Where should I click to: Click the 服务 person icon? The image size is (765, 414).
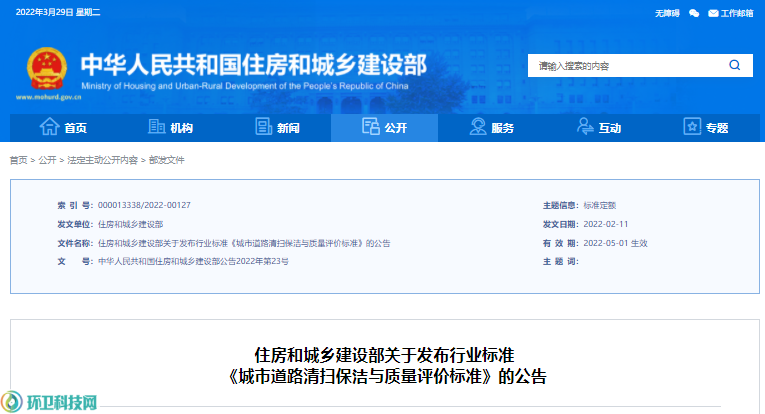478,127
